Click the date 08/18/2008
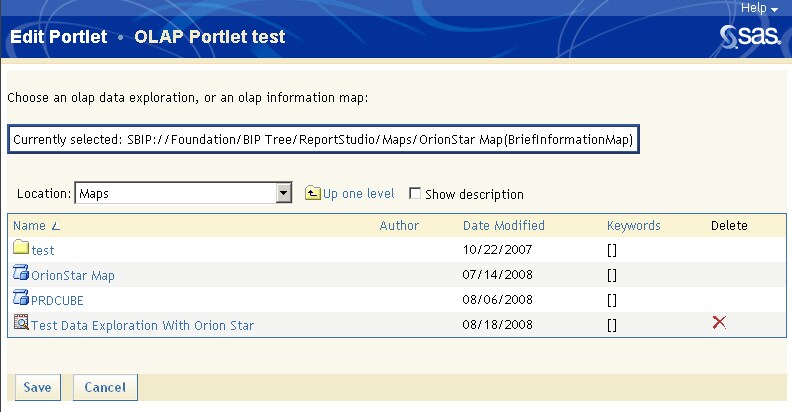This screenshot has height=412, width=792. [498, 325]
